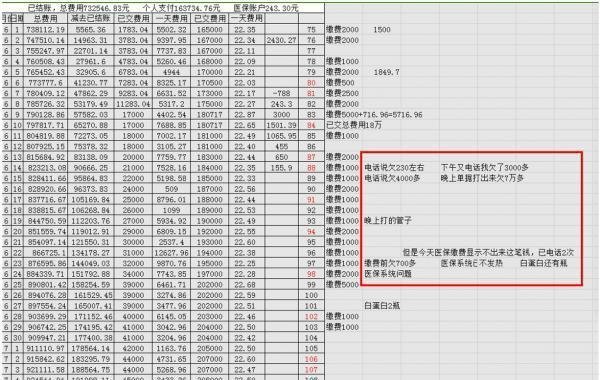The width and height of the screenshot is (600, 380).
Task: Click the note 晚上单据打出来欠7万多
Action: pyautogui.click(x=482, y=178)
